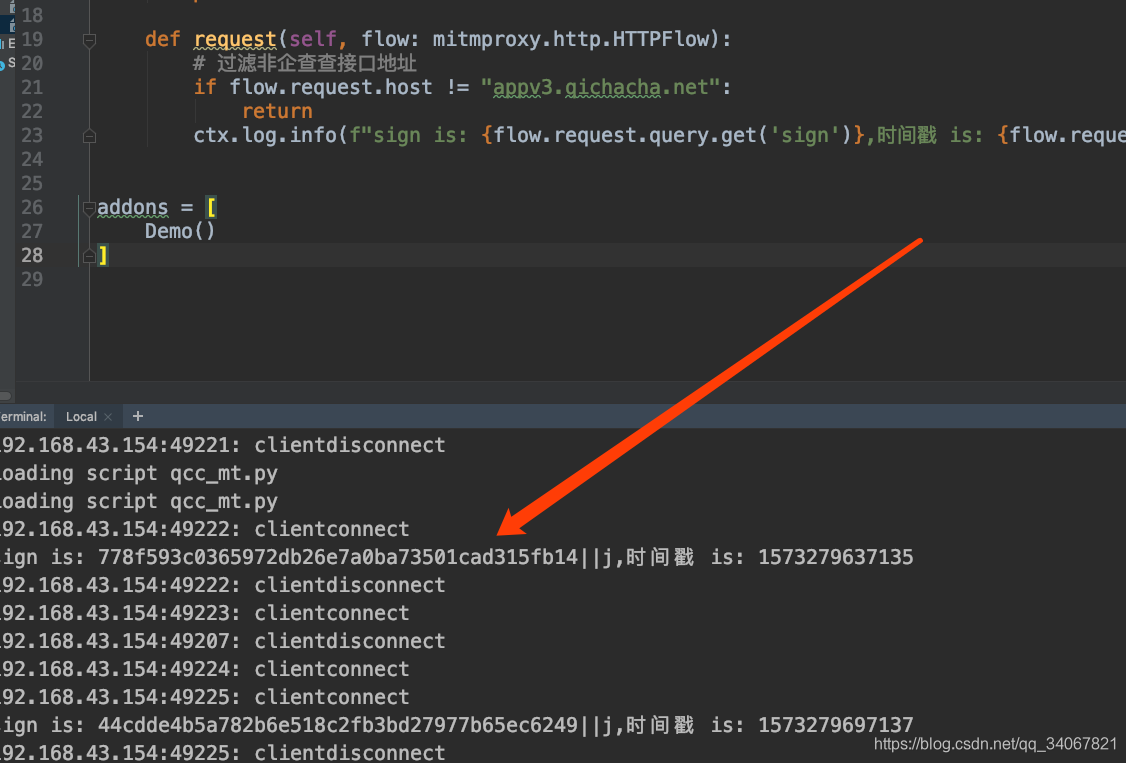Click the sign value starting with 44cdde4b
The height and width of the screenshot is (763, 1126).
[x=355, y=725]
